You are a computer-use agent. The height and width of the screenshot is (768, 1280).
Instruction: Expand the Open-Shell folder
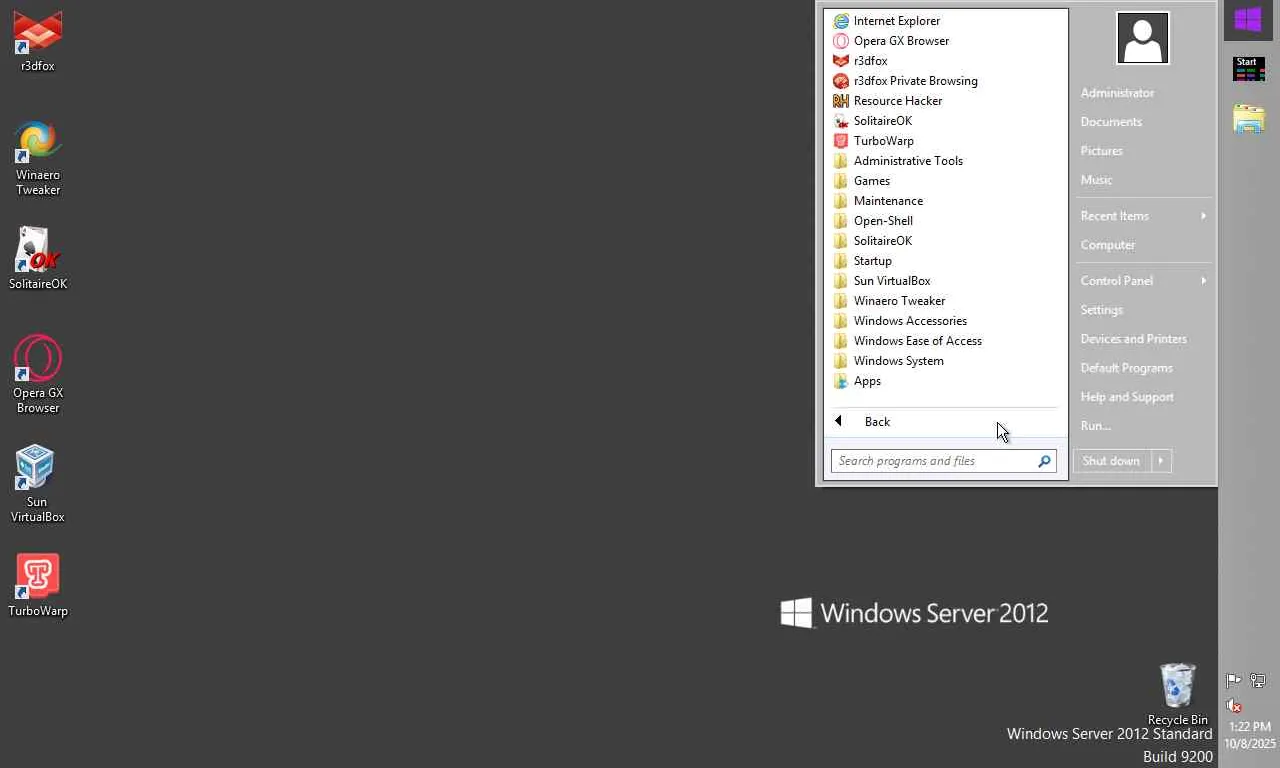pos(945,221)
